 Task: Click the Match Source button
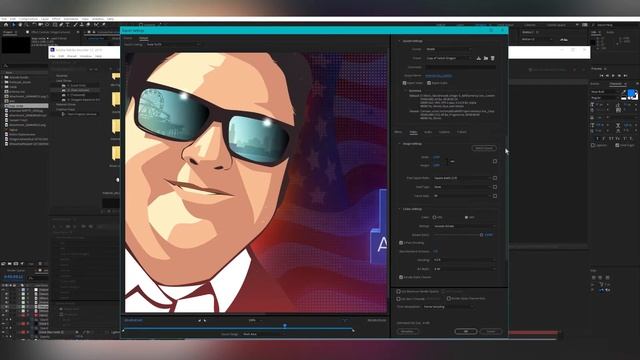(484, 148)
